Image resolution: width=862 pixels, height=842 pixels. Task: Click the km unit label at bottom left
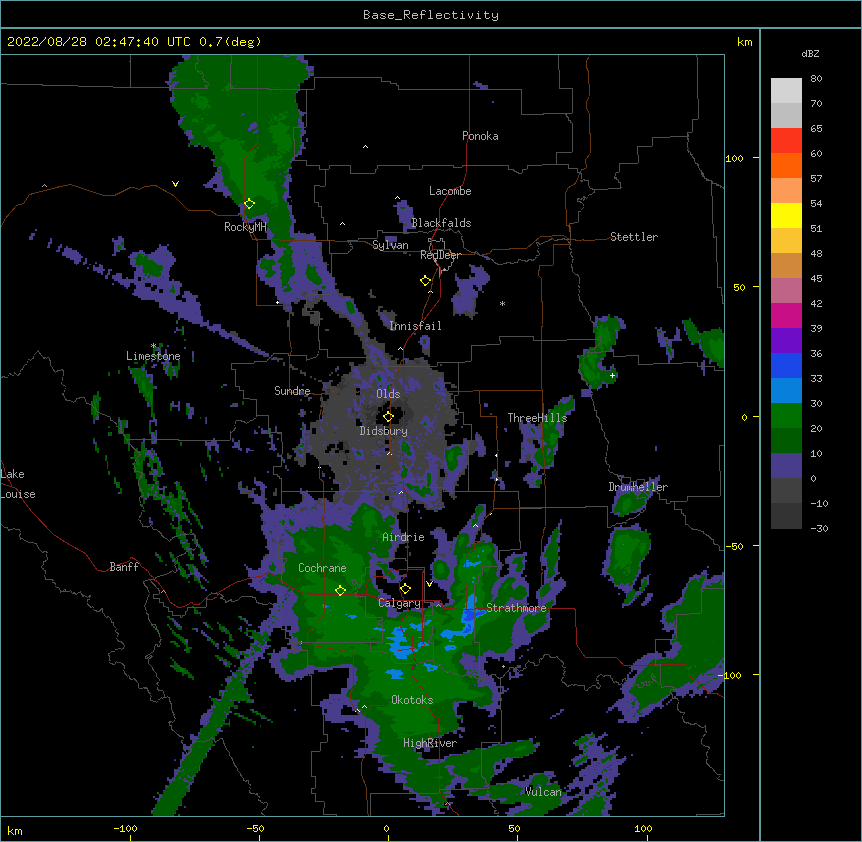coord(14,830)
